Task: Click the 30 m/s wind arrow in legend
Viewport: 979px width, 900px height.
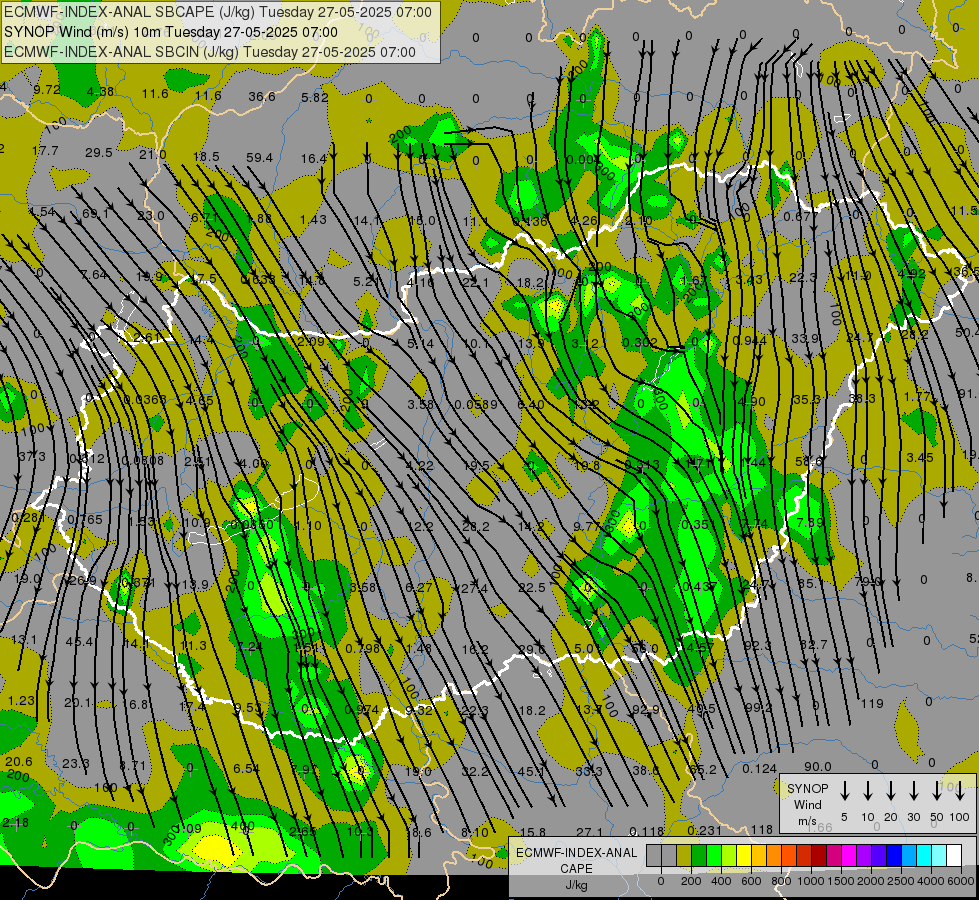Action: (913, 791)
